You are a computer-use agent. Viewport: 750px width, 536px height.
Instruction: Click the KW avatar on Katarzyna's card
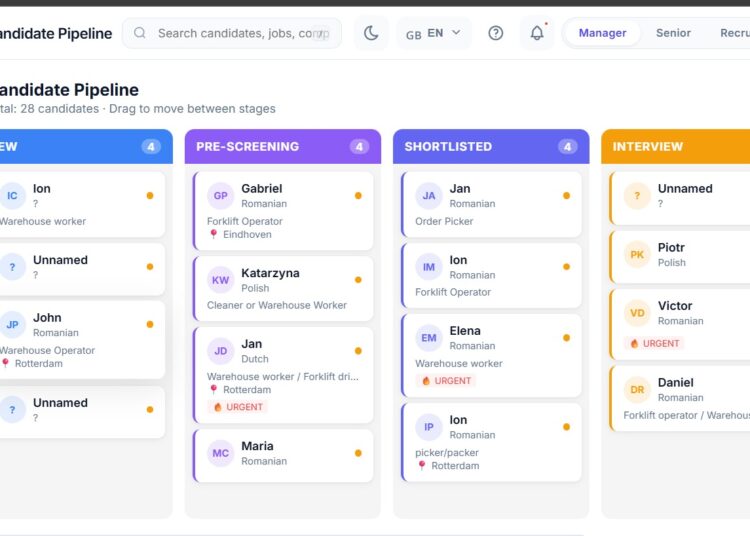pos(221,280)
